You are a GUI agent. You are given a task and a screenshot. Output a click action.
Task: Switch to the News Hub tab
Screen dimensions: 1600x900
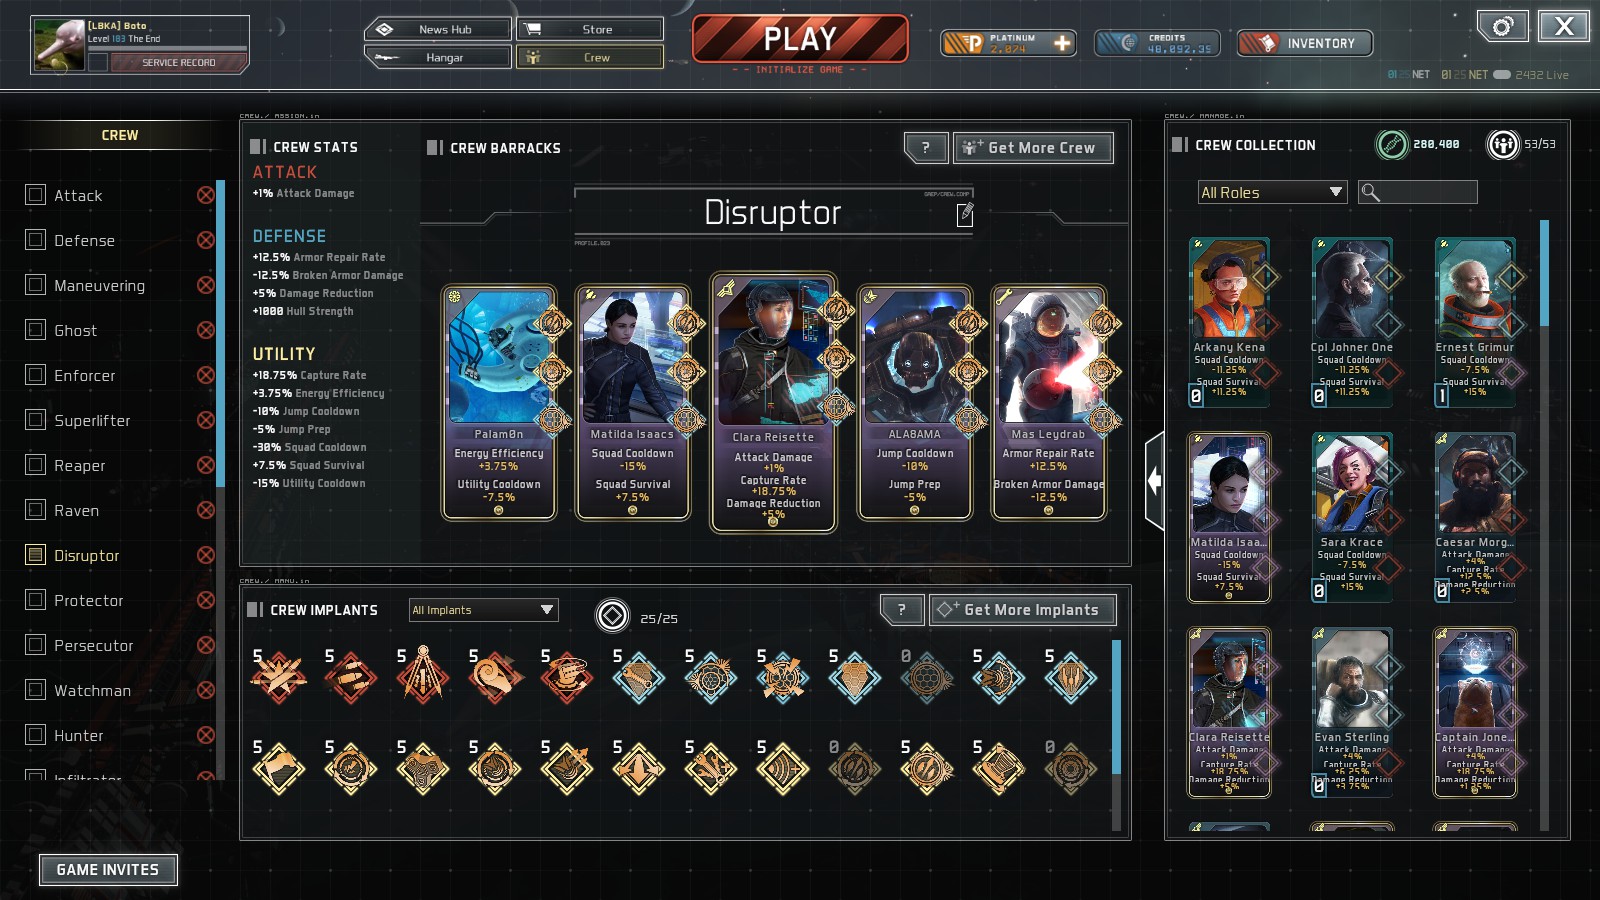click(438, 29)
